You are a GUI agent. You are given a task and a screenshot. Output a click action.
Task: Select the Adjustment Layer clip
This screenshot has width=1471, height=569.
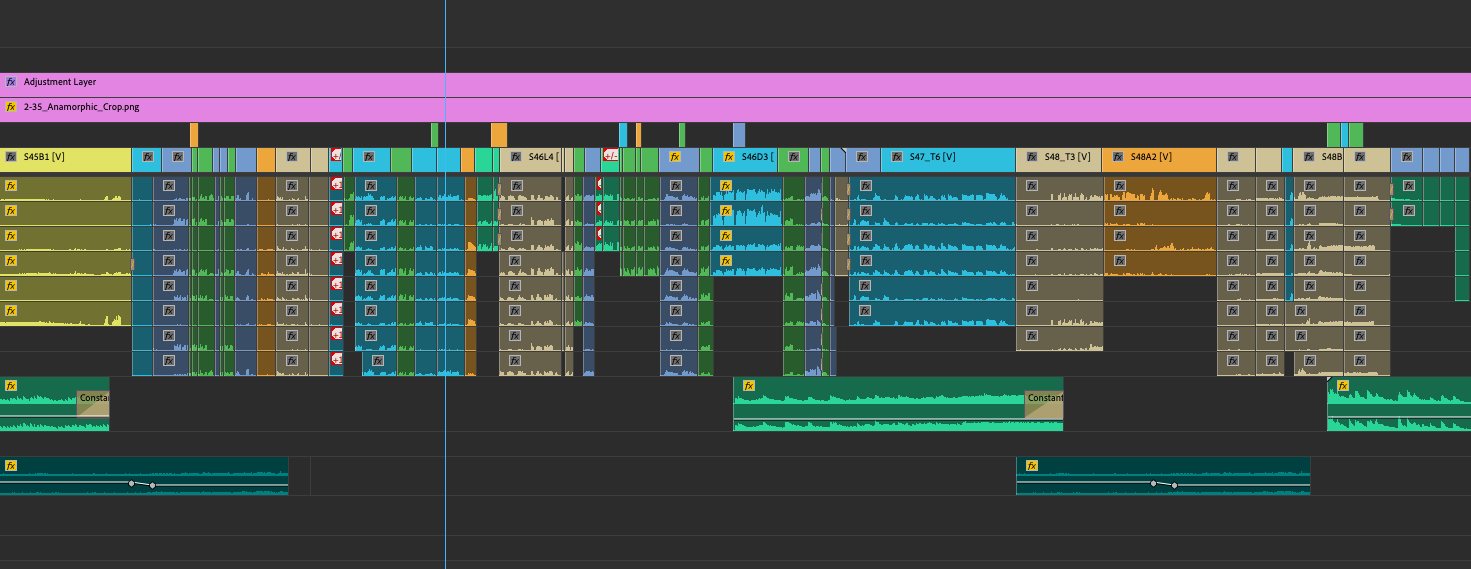tap(700, 84)
